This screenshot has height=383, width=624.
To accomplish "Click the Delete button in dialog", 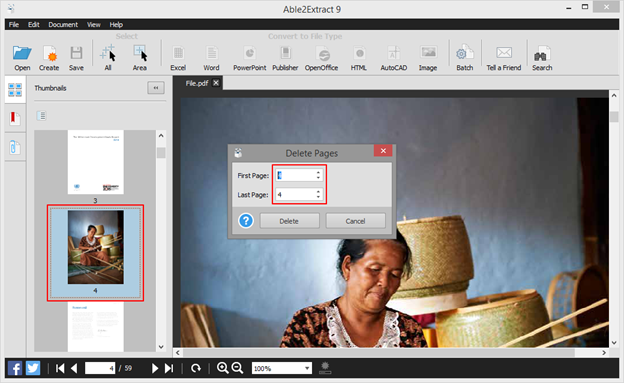I will [x=289, y=221].
